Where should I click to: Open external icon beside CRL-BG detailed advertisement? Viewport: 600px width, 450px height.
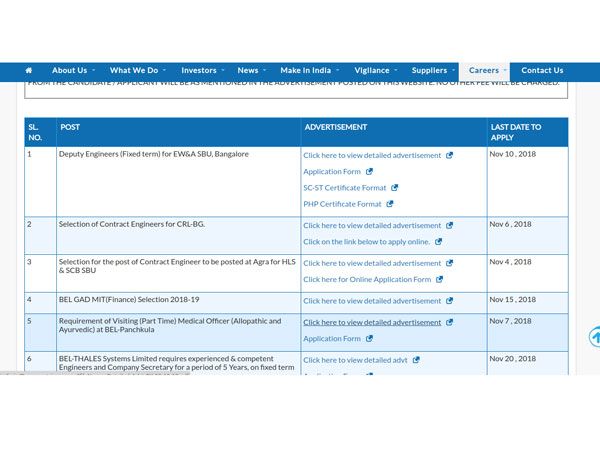(x=450, y=225)
